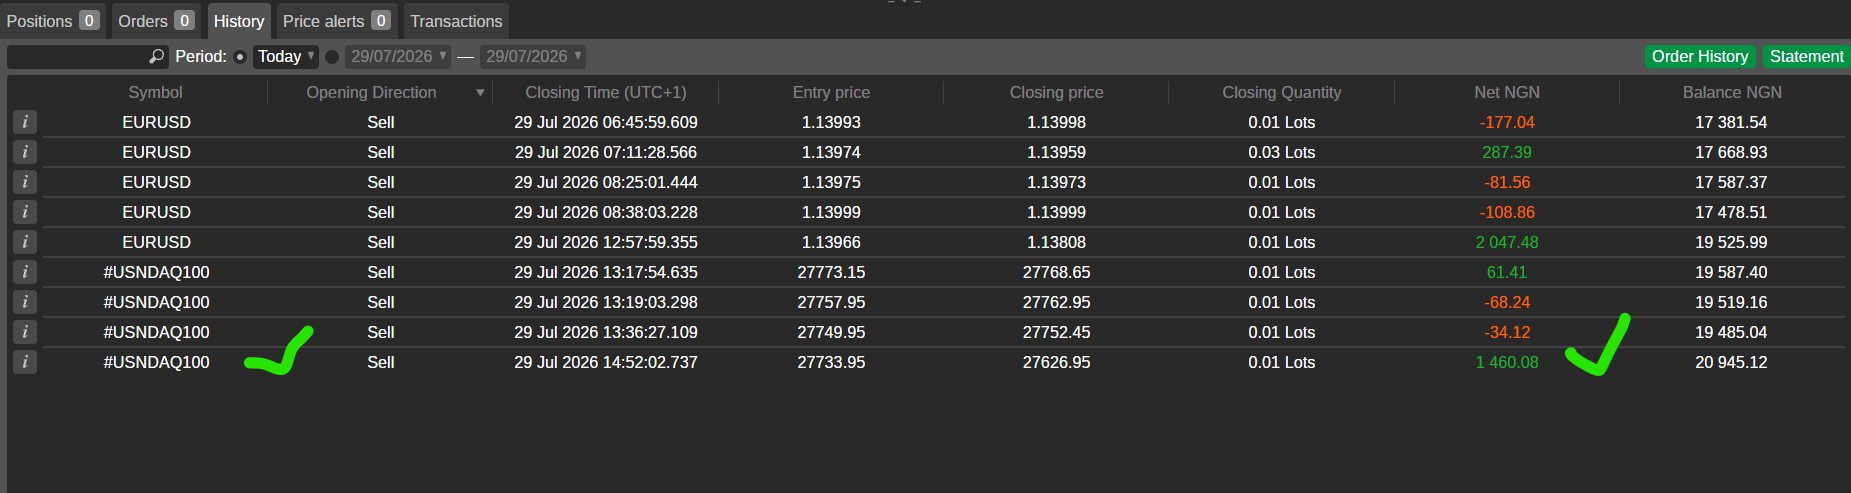
Task: Open the Price alerts tab
Action: coord(336,21)
